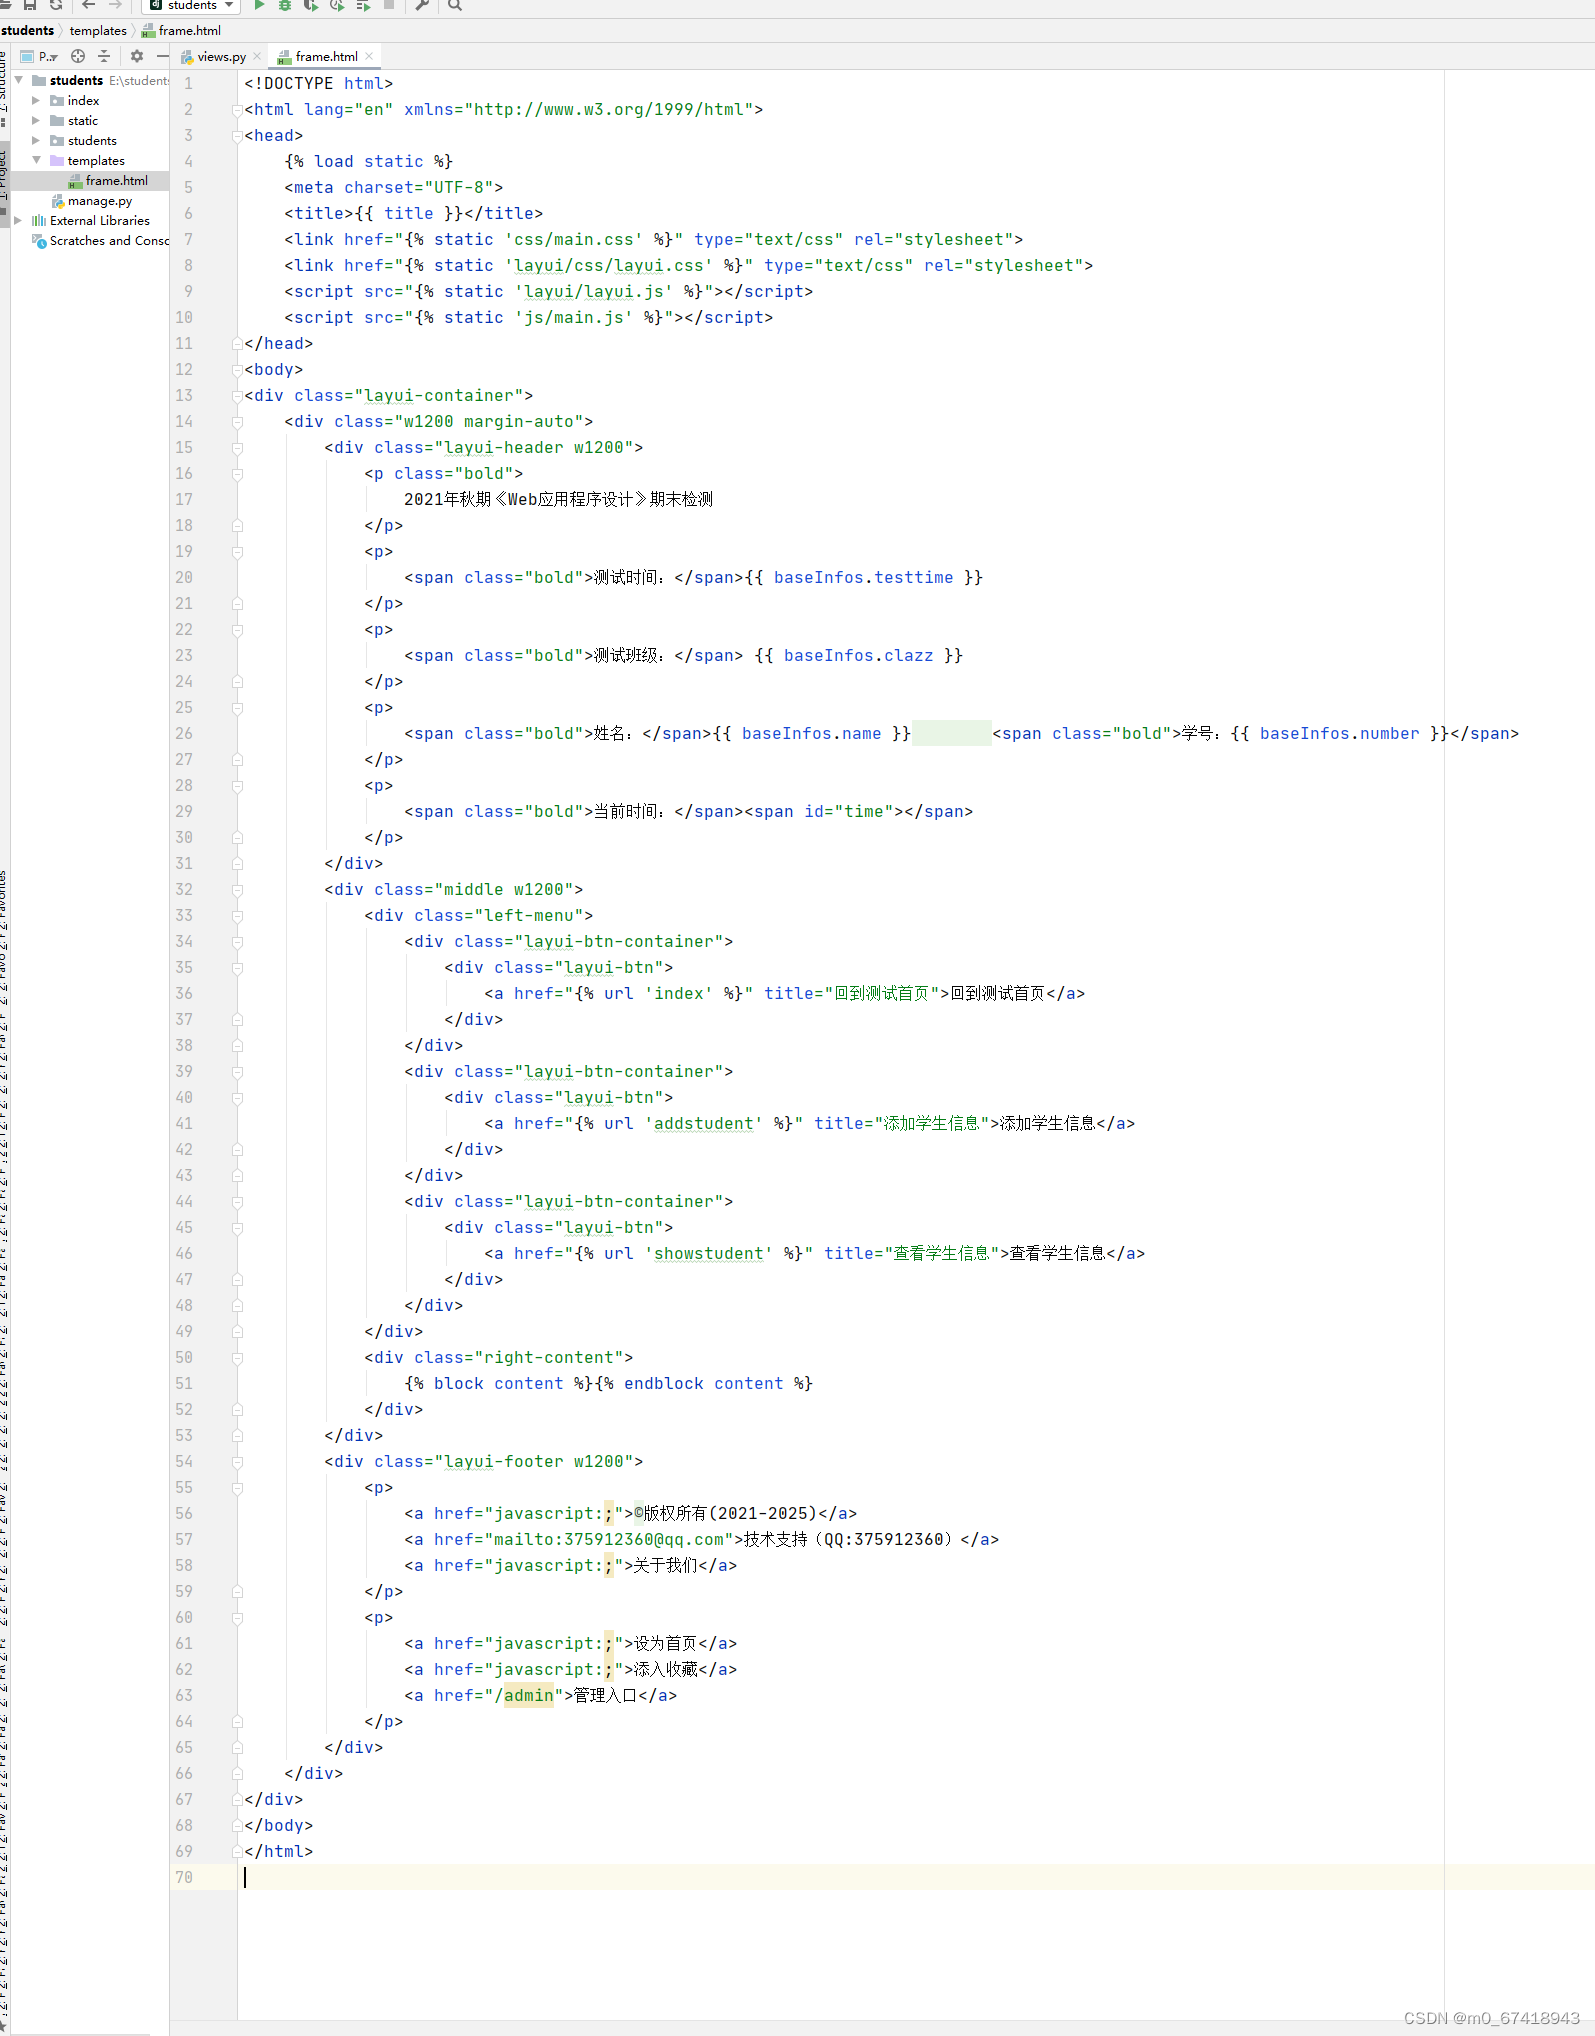Click the Save All toolbar icon
The width and height of the screenshot is (1595, 2036).
pyautogui.click(x=30, y=5)
